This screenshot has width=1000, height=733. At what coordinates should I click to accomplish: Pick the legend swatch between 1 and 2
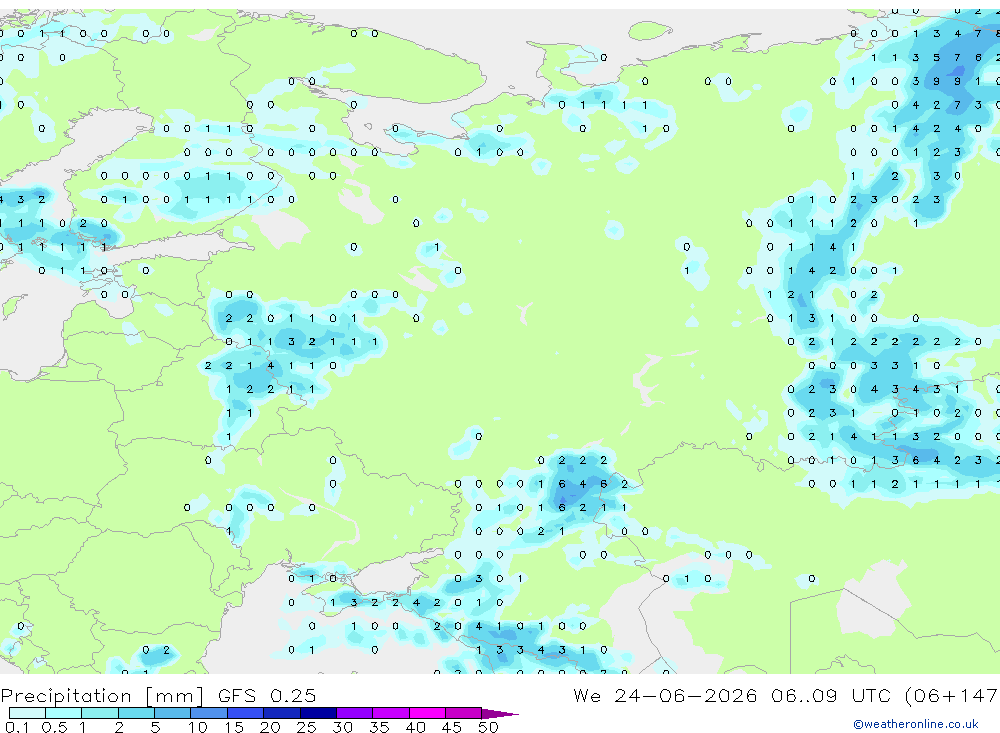coord(100,713)
